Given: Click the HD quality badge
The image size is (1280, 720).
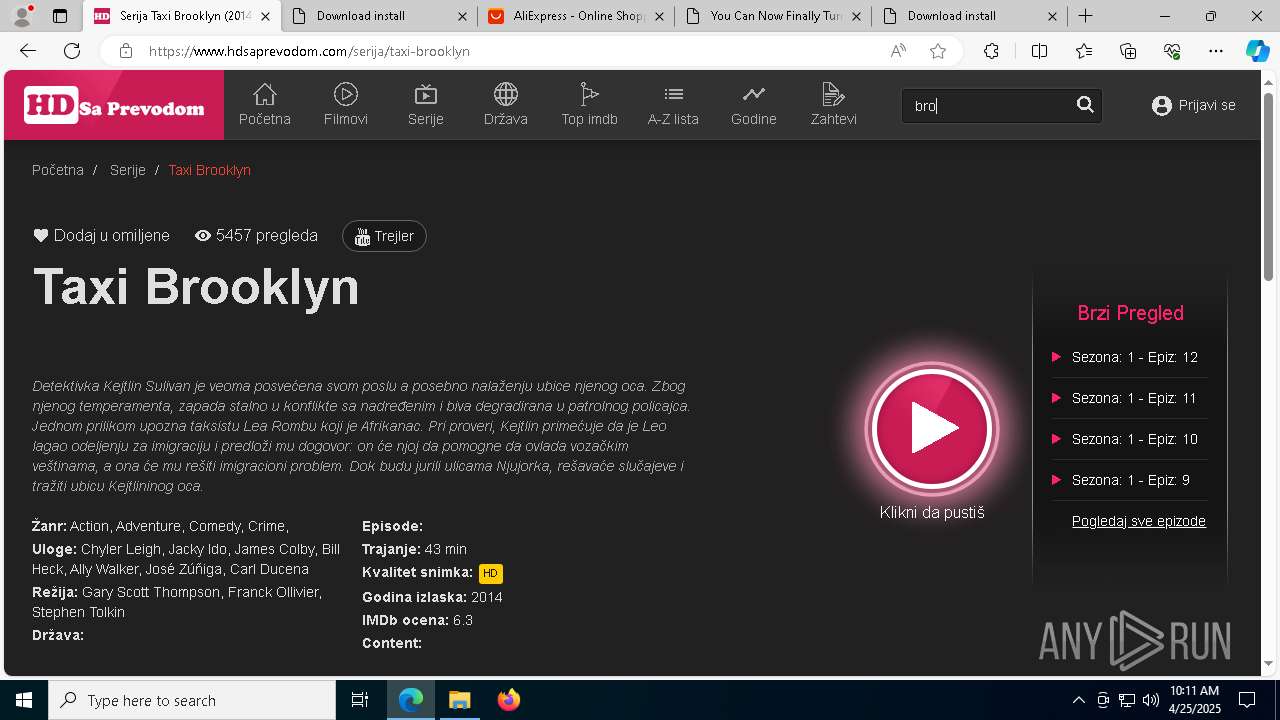Looking at the screenshot, I should (490, 573).
